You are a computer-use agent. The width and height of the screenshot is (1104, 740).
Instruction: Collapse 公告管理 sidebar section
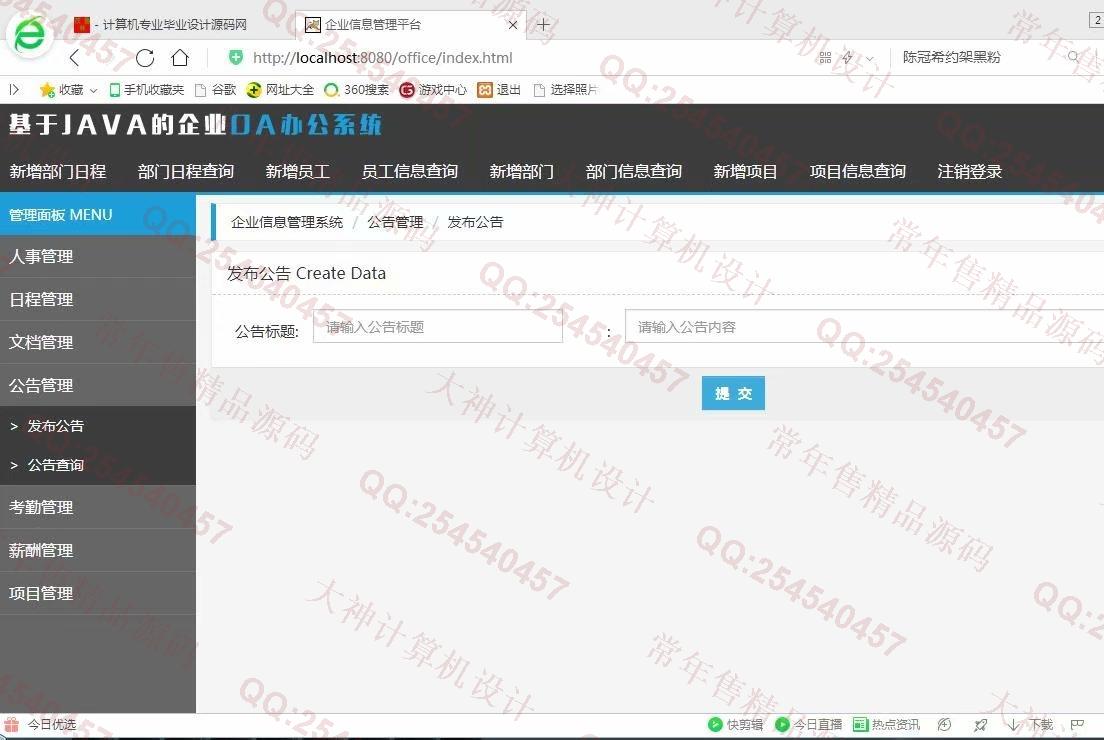point(98,385)
